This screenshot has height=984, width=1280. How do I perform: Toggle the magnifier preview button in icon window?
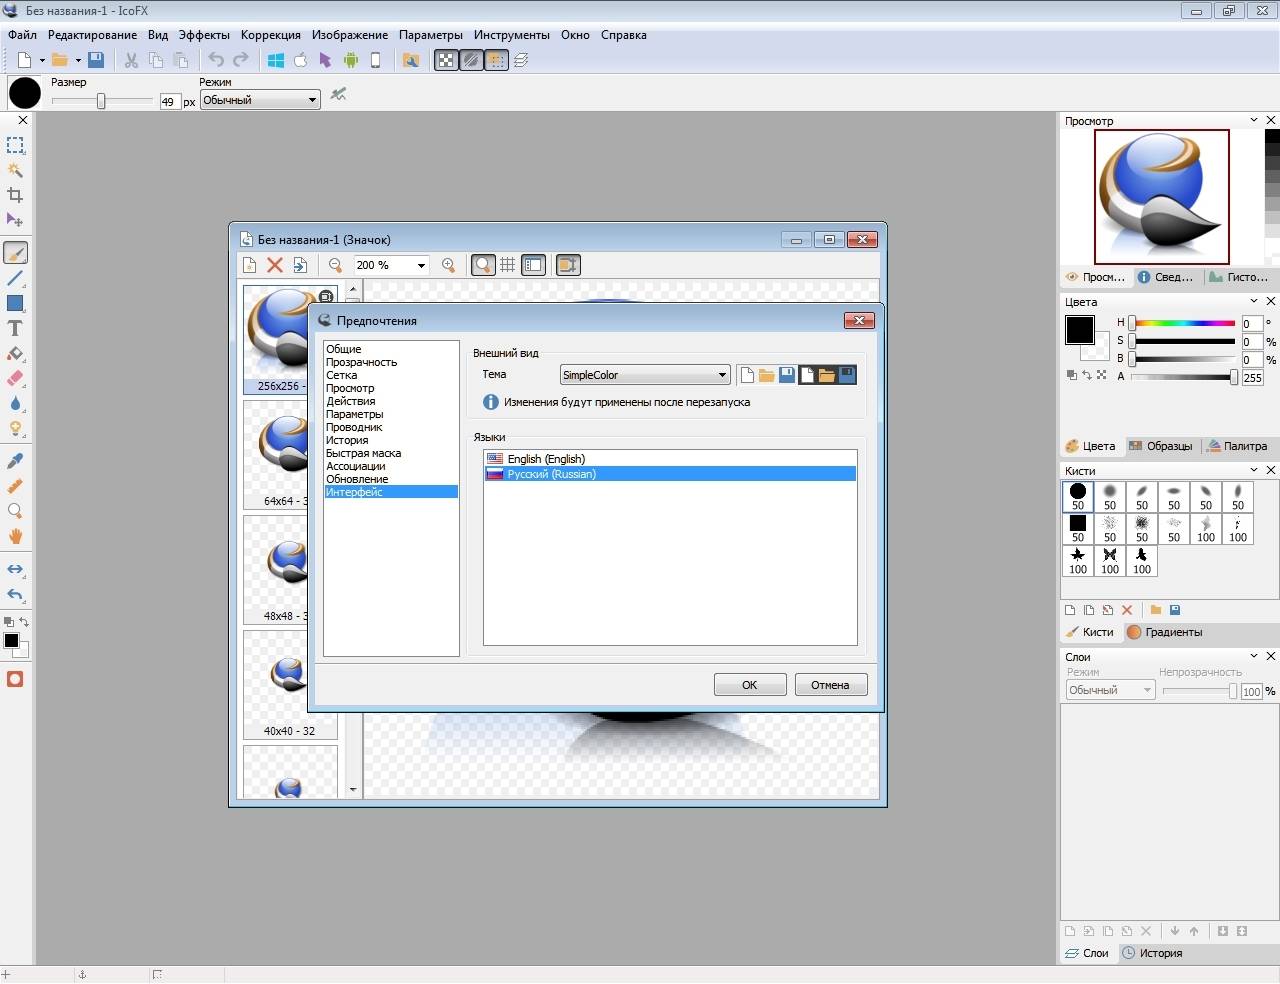pos(483,265)
